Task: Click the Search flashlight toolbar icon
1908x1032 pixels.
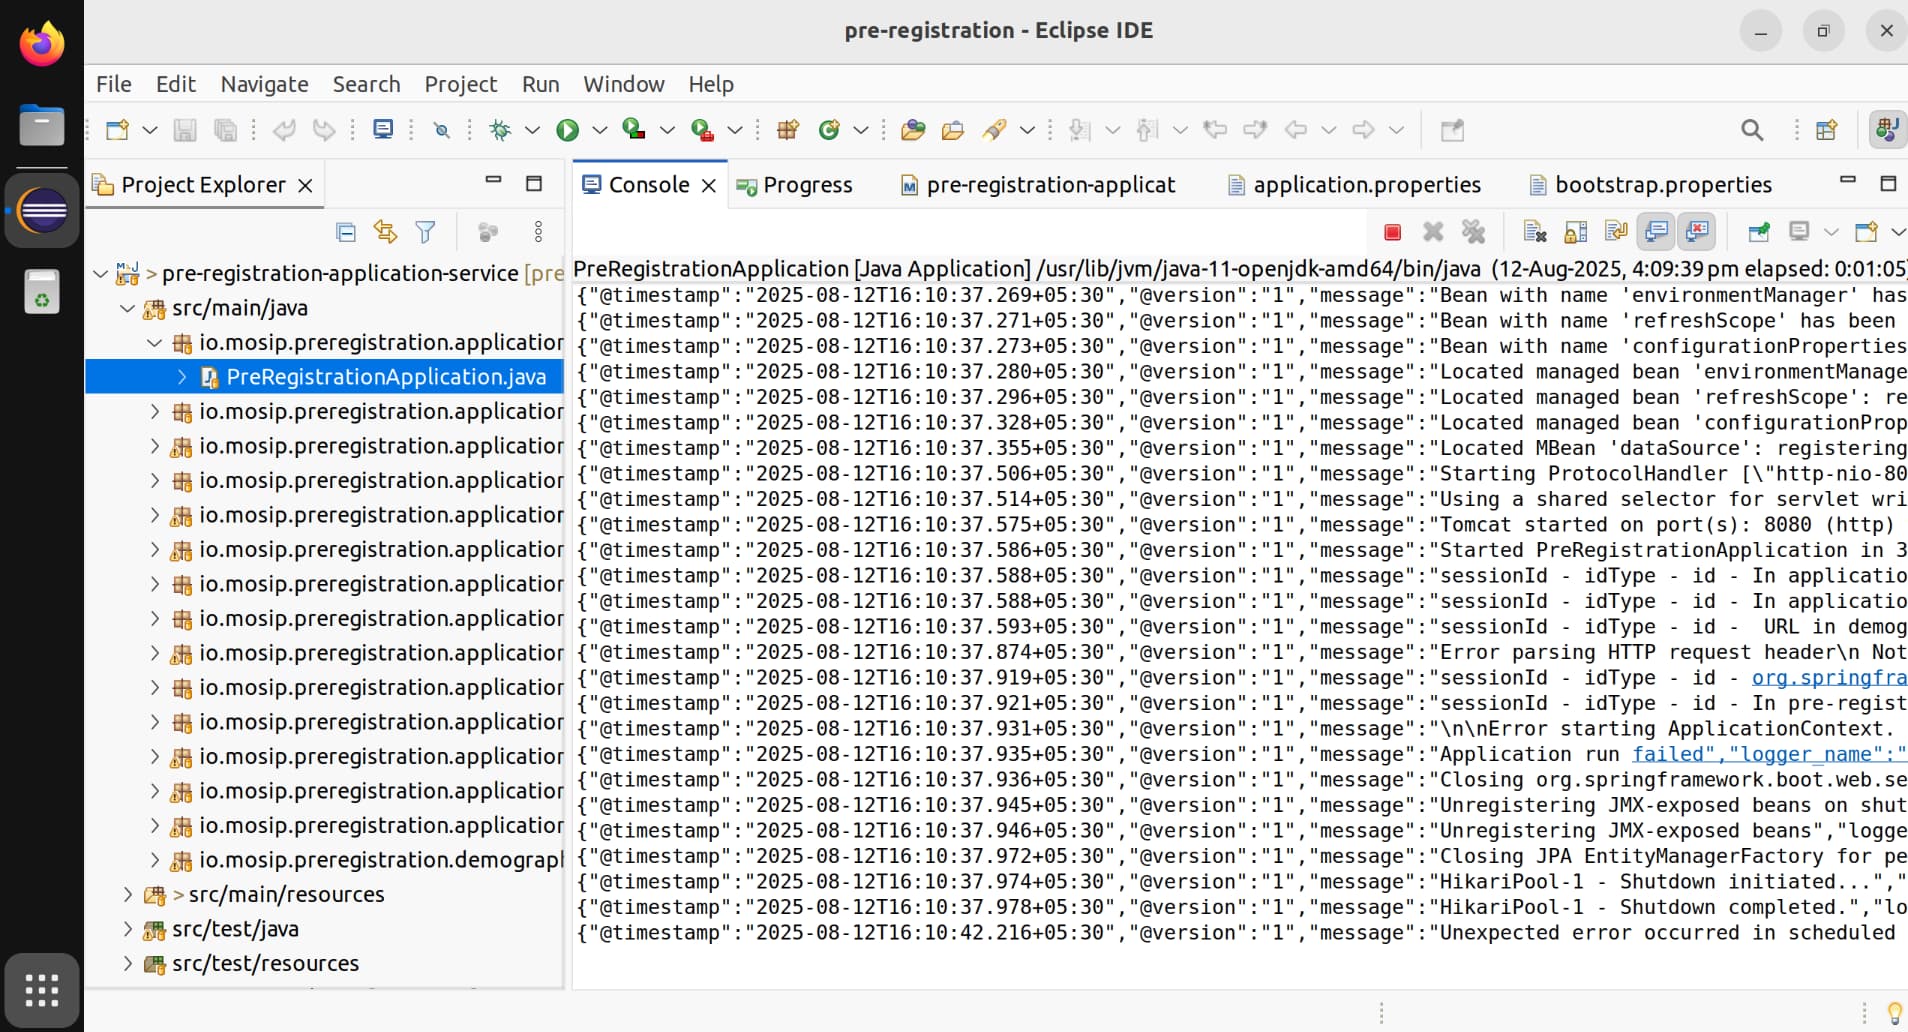Action: [994, 130]
